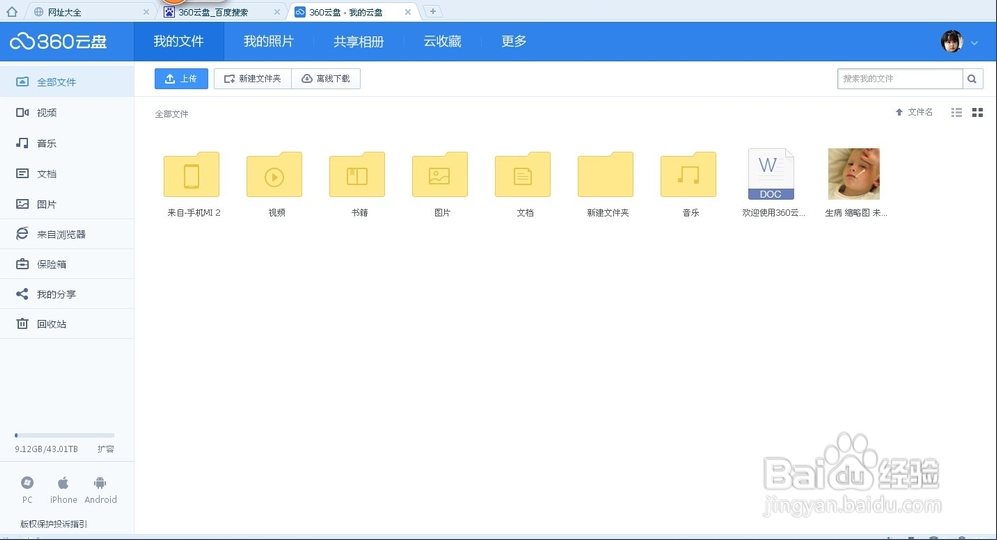Click the 上传 upload button
The width and height of the screenshot is (997, 540).
click(181, 79)
